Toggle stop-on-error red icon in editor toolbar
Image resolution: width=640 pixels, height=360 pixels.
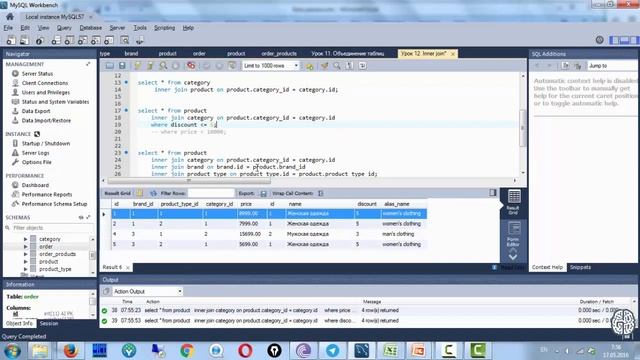pyautogui.click(x=191, y=66)
